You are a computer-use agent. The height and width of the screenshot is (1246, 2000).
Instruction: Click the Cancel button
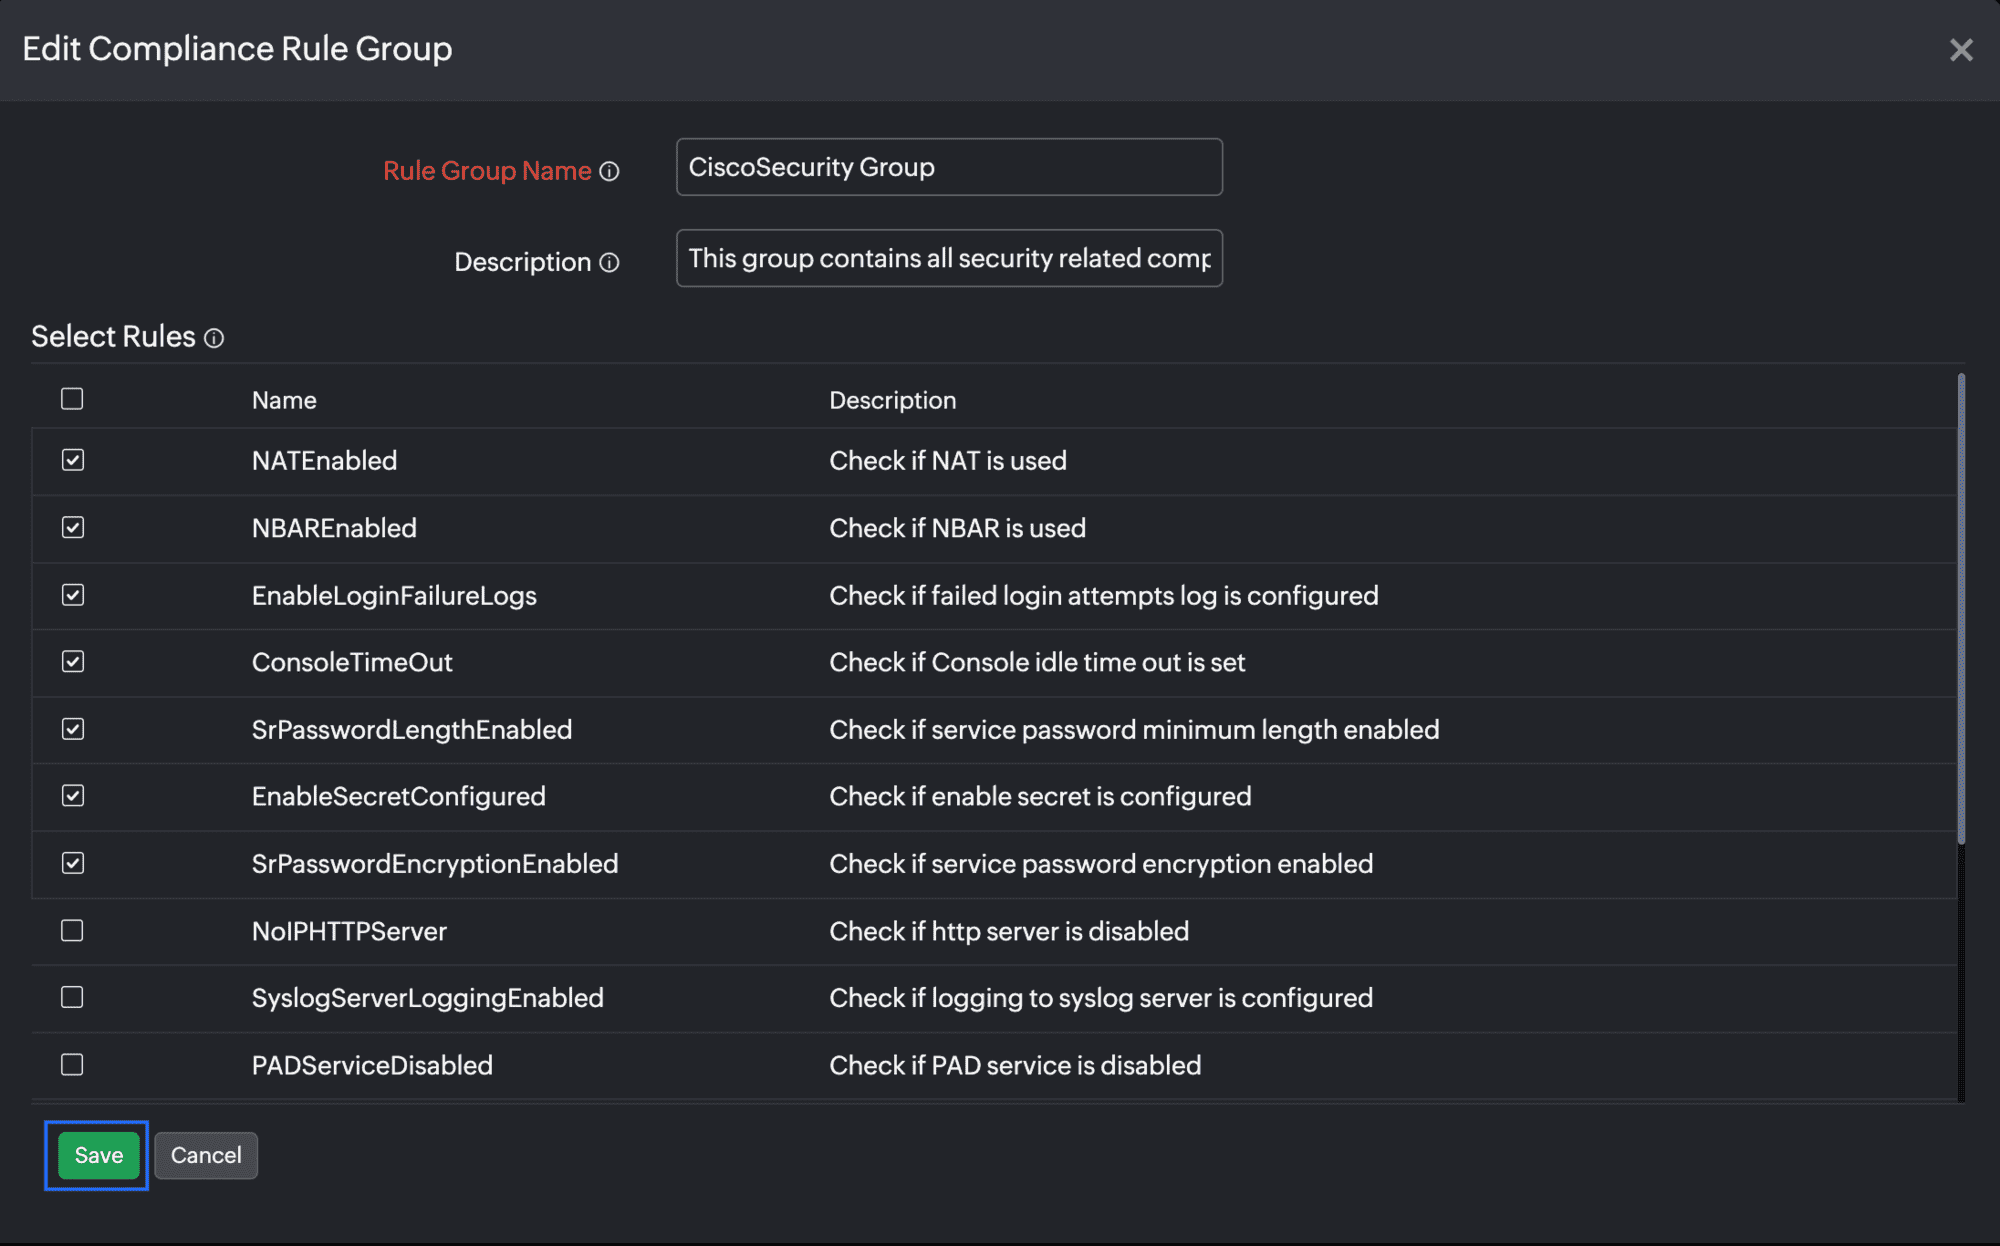point(206,1155)
